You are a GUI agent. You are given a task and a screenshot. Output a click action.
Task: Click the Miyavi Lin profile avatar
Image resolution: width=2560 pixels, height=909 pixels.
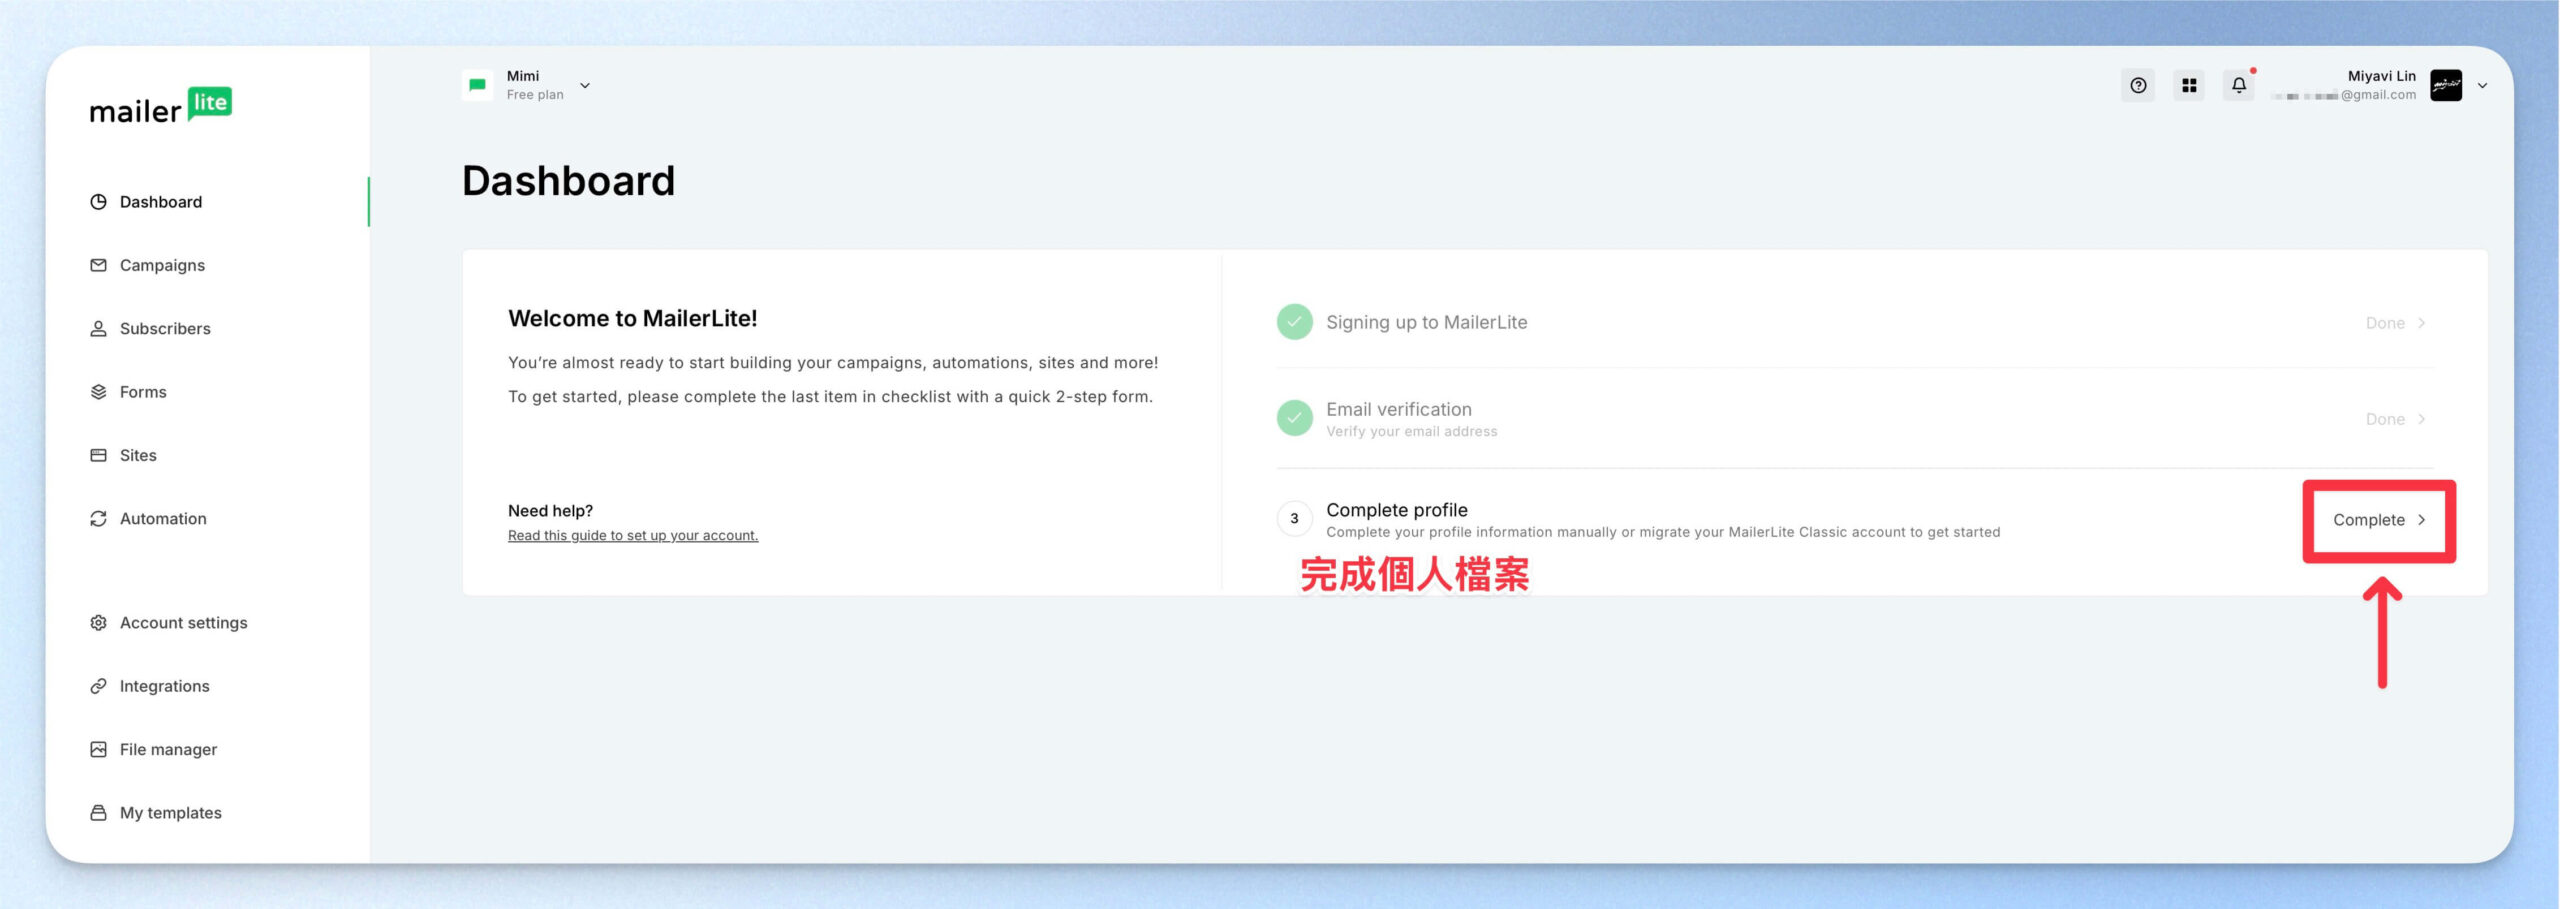[x=2446, y=86]
